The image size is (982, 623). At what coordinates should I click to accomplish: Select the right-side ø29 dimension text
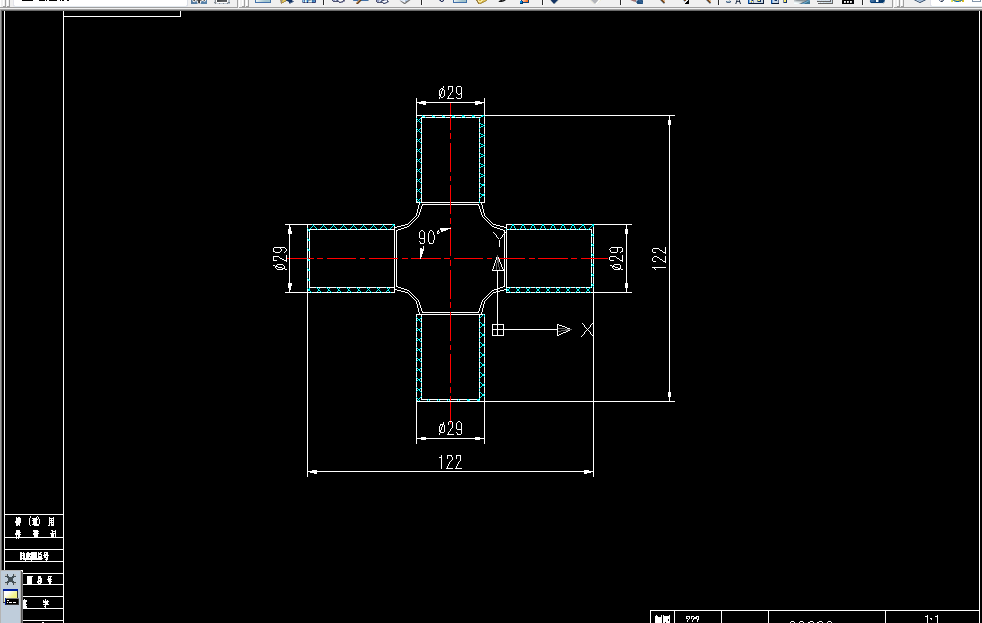click(617, 258)
